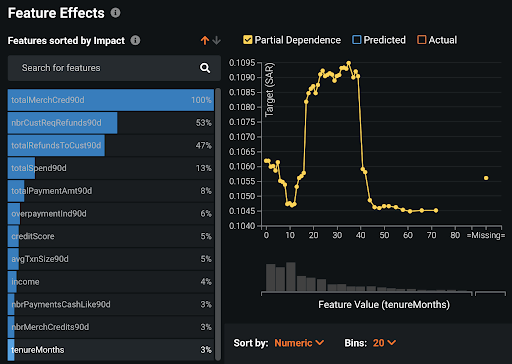Click the Target (SAR) axis title
This screenshot has width=512, height=364.
pos(269,90)
